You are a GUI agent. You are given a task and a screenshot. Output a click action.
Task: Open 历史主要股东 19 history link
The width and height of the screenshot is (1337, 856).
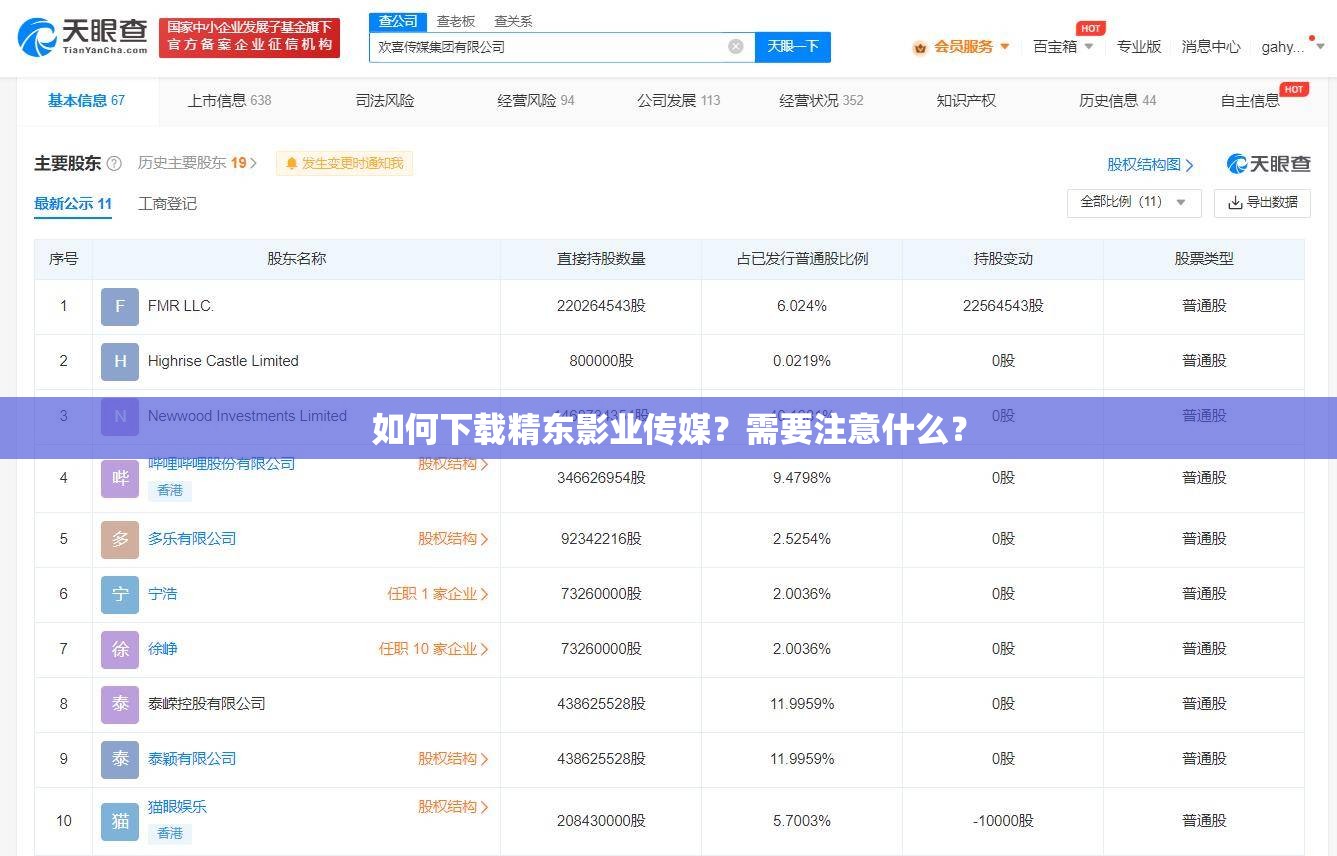(194, 163)
